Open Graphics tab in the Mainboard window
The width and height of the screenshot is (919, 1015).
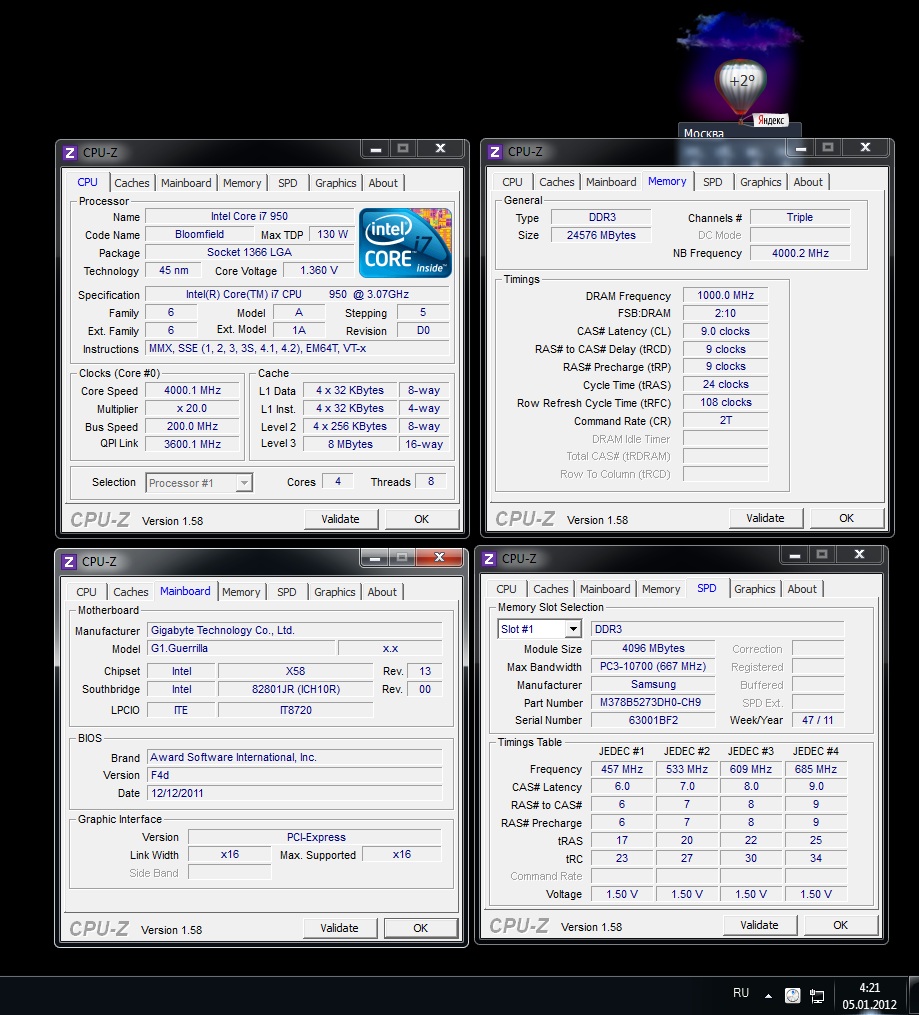[335, 592]
